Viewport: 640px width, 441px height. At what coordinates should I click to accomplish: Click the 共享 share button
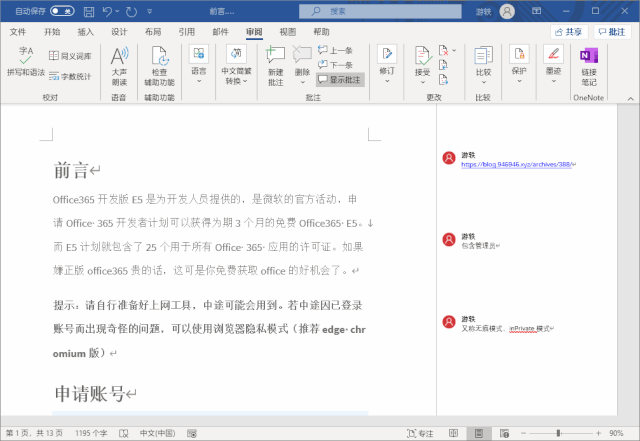569,32
